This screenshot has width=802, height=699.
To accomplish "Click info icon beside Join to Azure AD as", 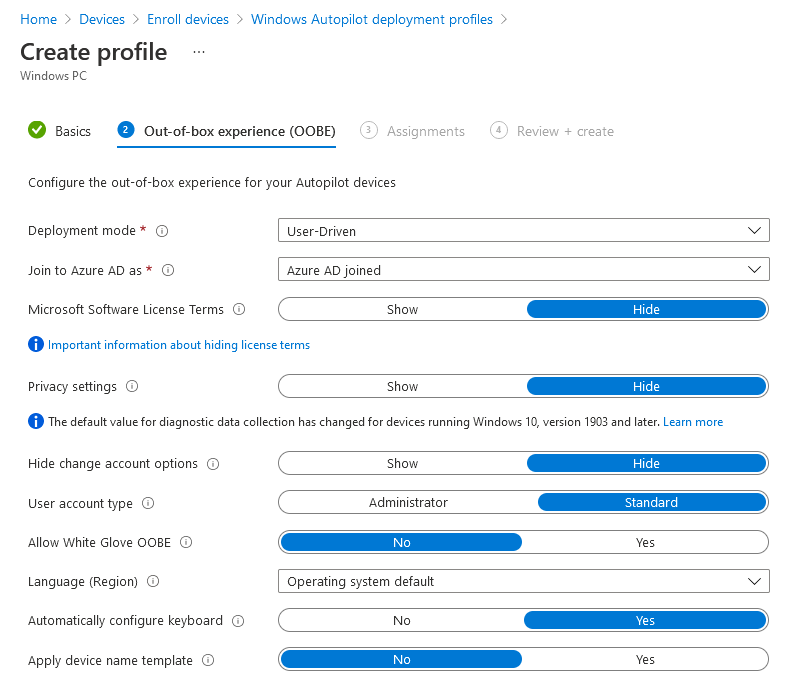I will [168, 270].
